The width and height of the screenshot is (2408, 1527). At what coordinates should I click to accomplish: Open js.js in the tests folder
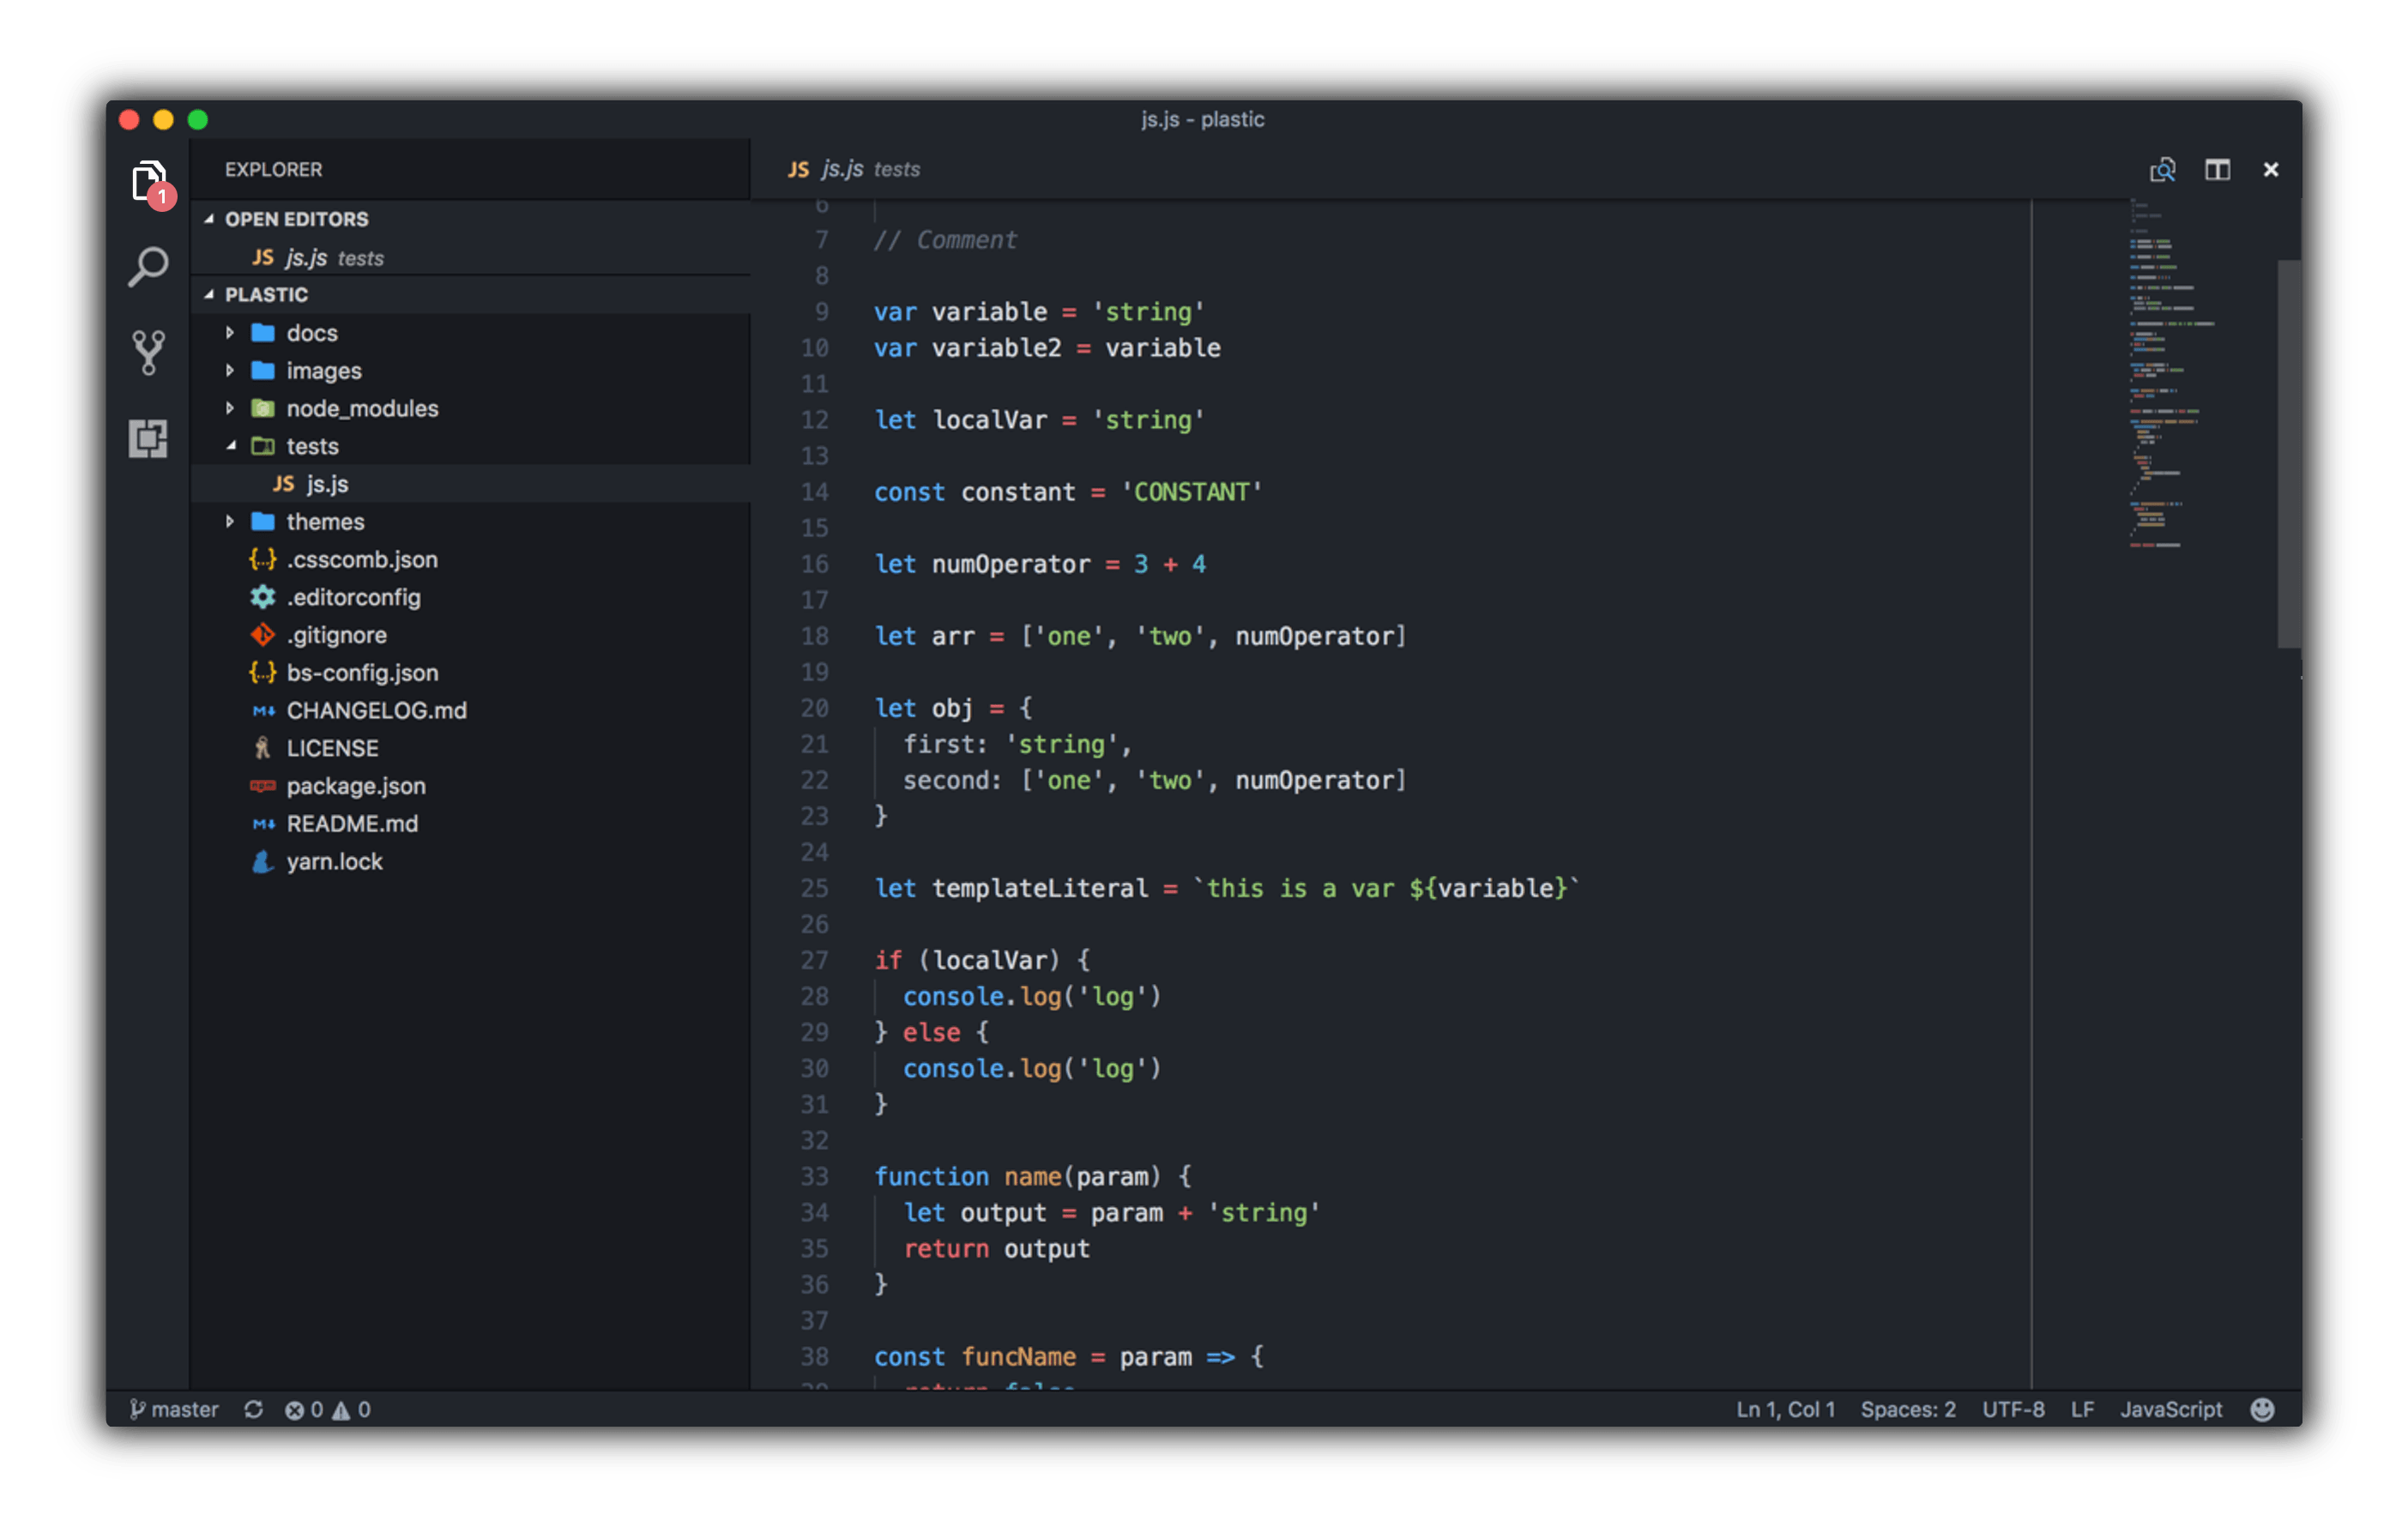point(471,484)
